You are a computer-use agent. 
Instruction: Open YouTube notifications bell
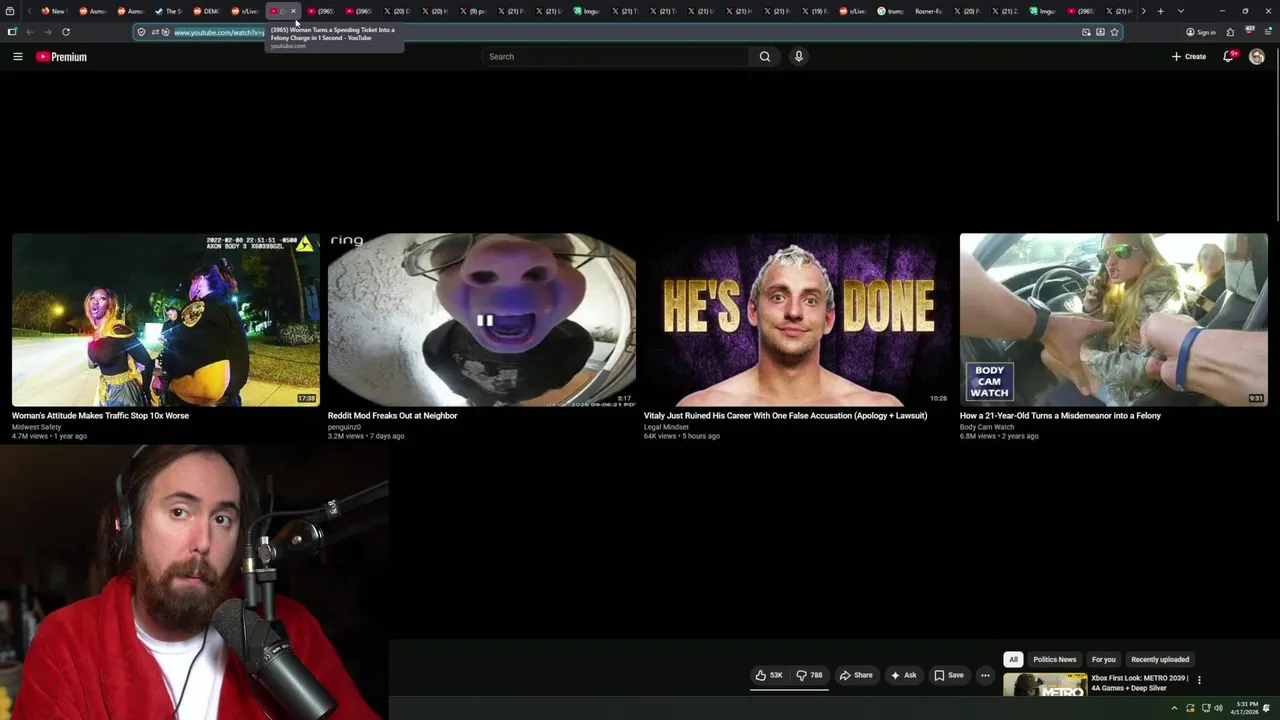[1229, 57]
